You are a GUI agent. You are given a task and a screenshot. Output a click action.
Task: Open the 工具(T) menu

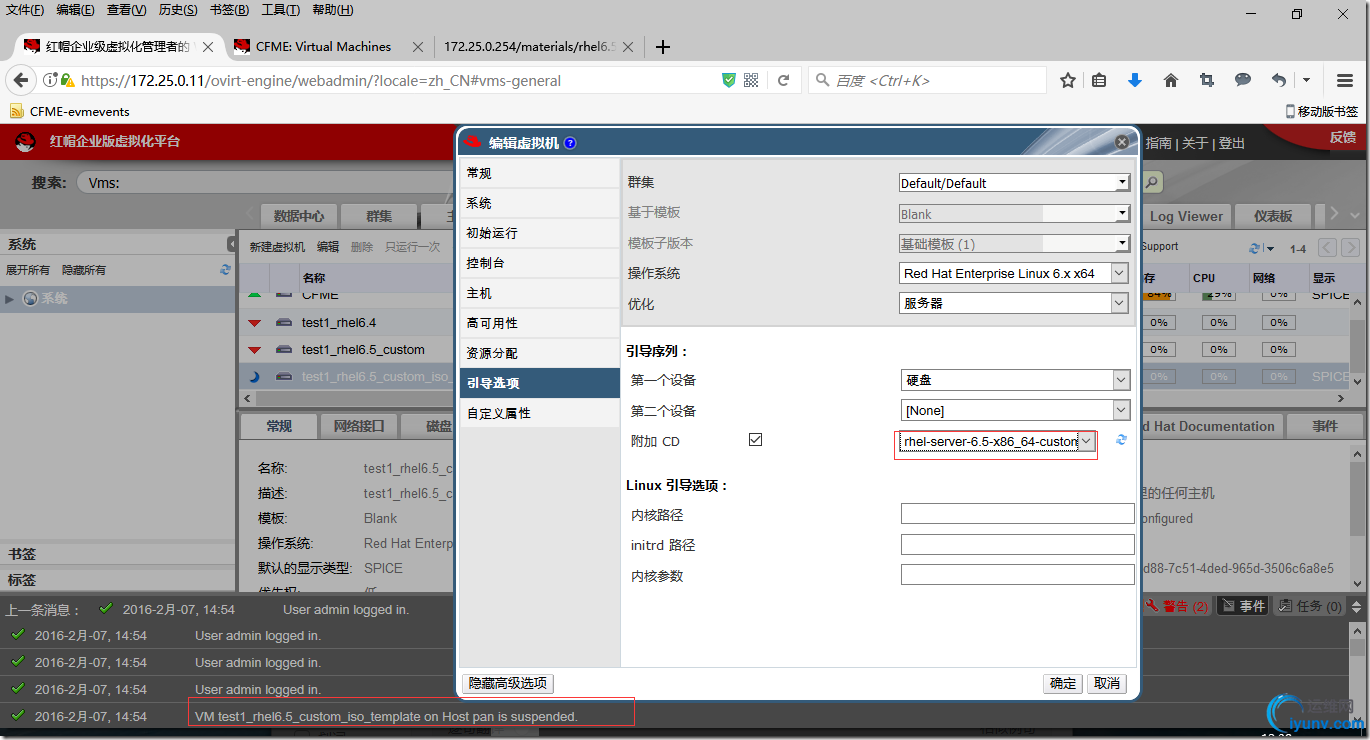pos(281,10)
